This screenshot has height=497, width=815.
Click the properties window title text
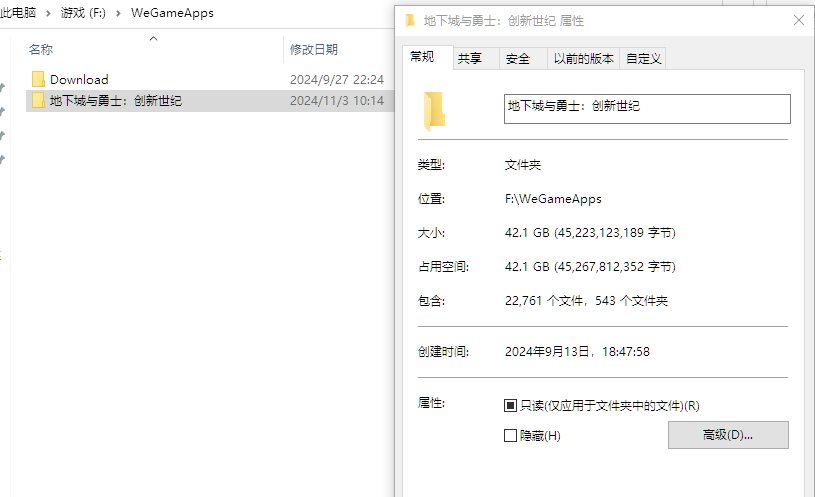(x=504, y=21)
